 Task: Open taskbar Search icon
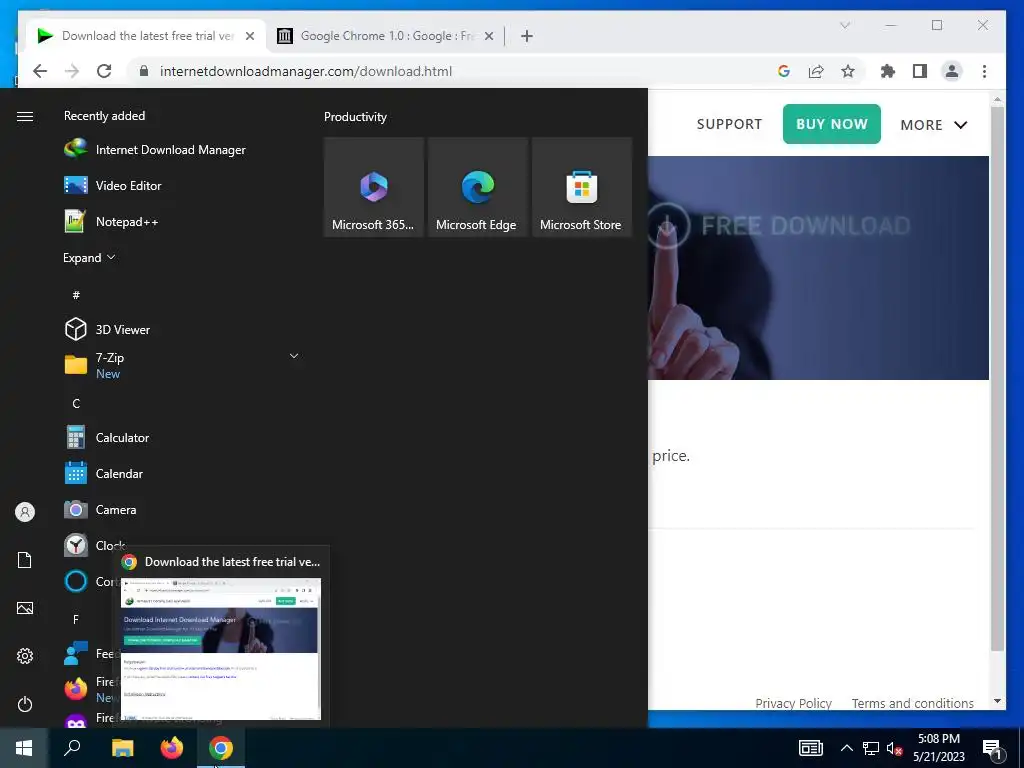(72, 748)
